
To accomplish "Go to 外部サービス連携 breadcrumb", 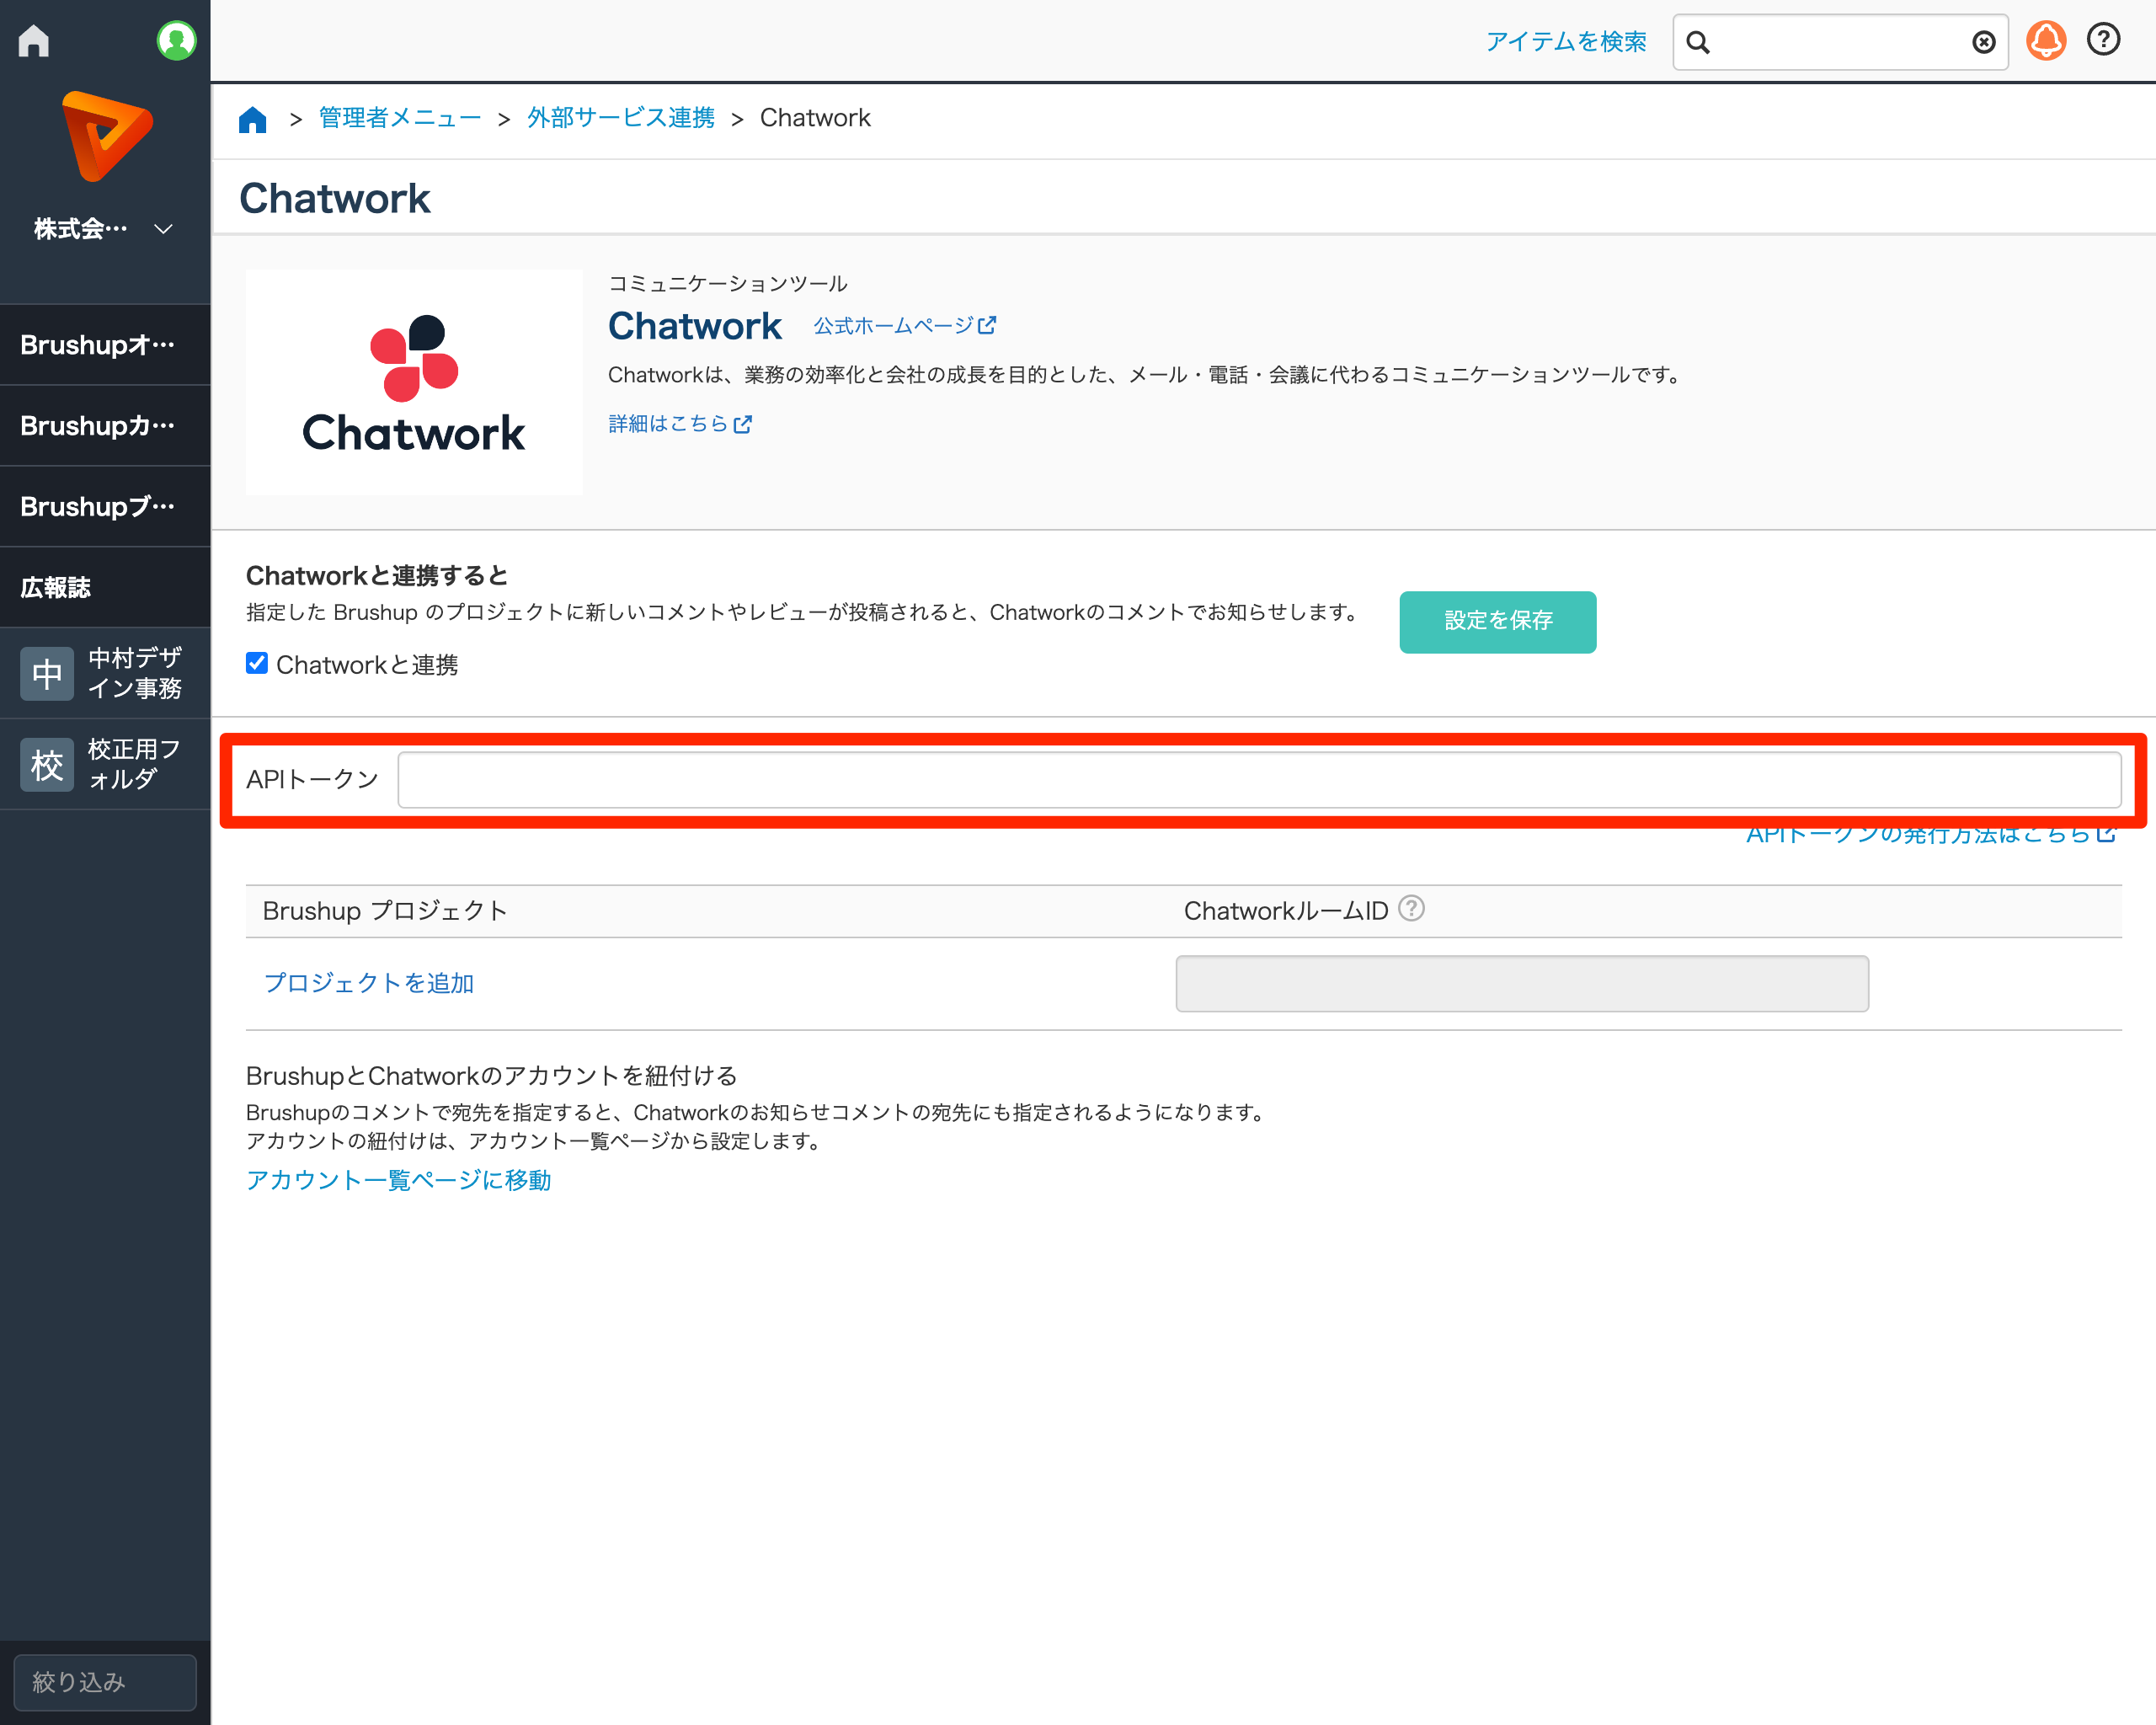I will tap(621, 118).
